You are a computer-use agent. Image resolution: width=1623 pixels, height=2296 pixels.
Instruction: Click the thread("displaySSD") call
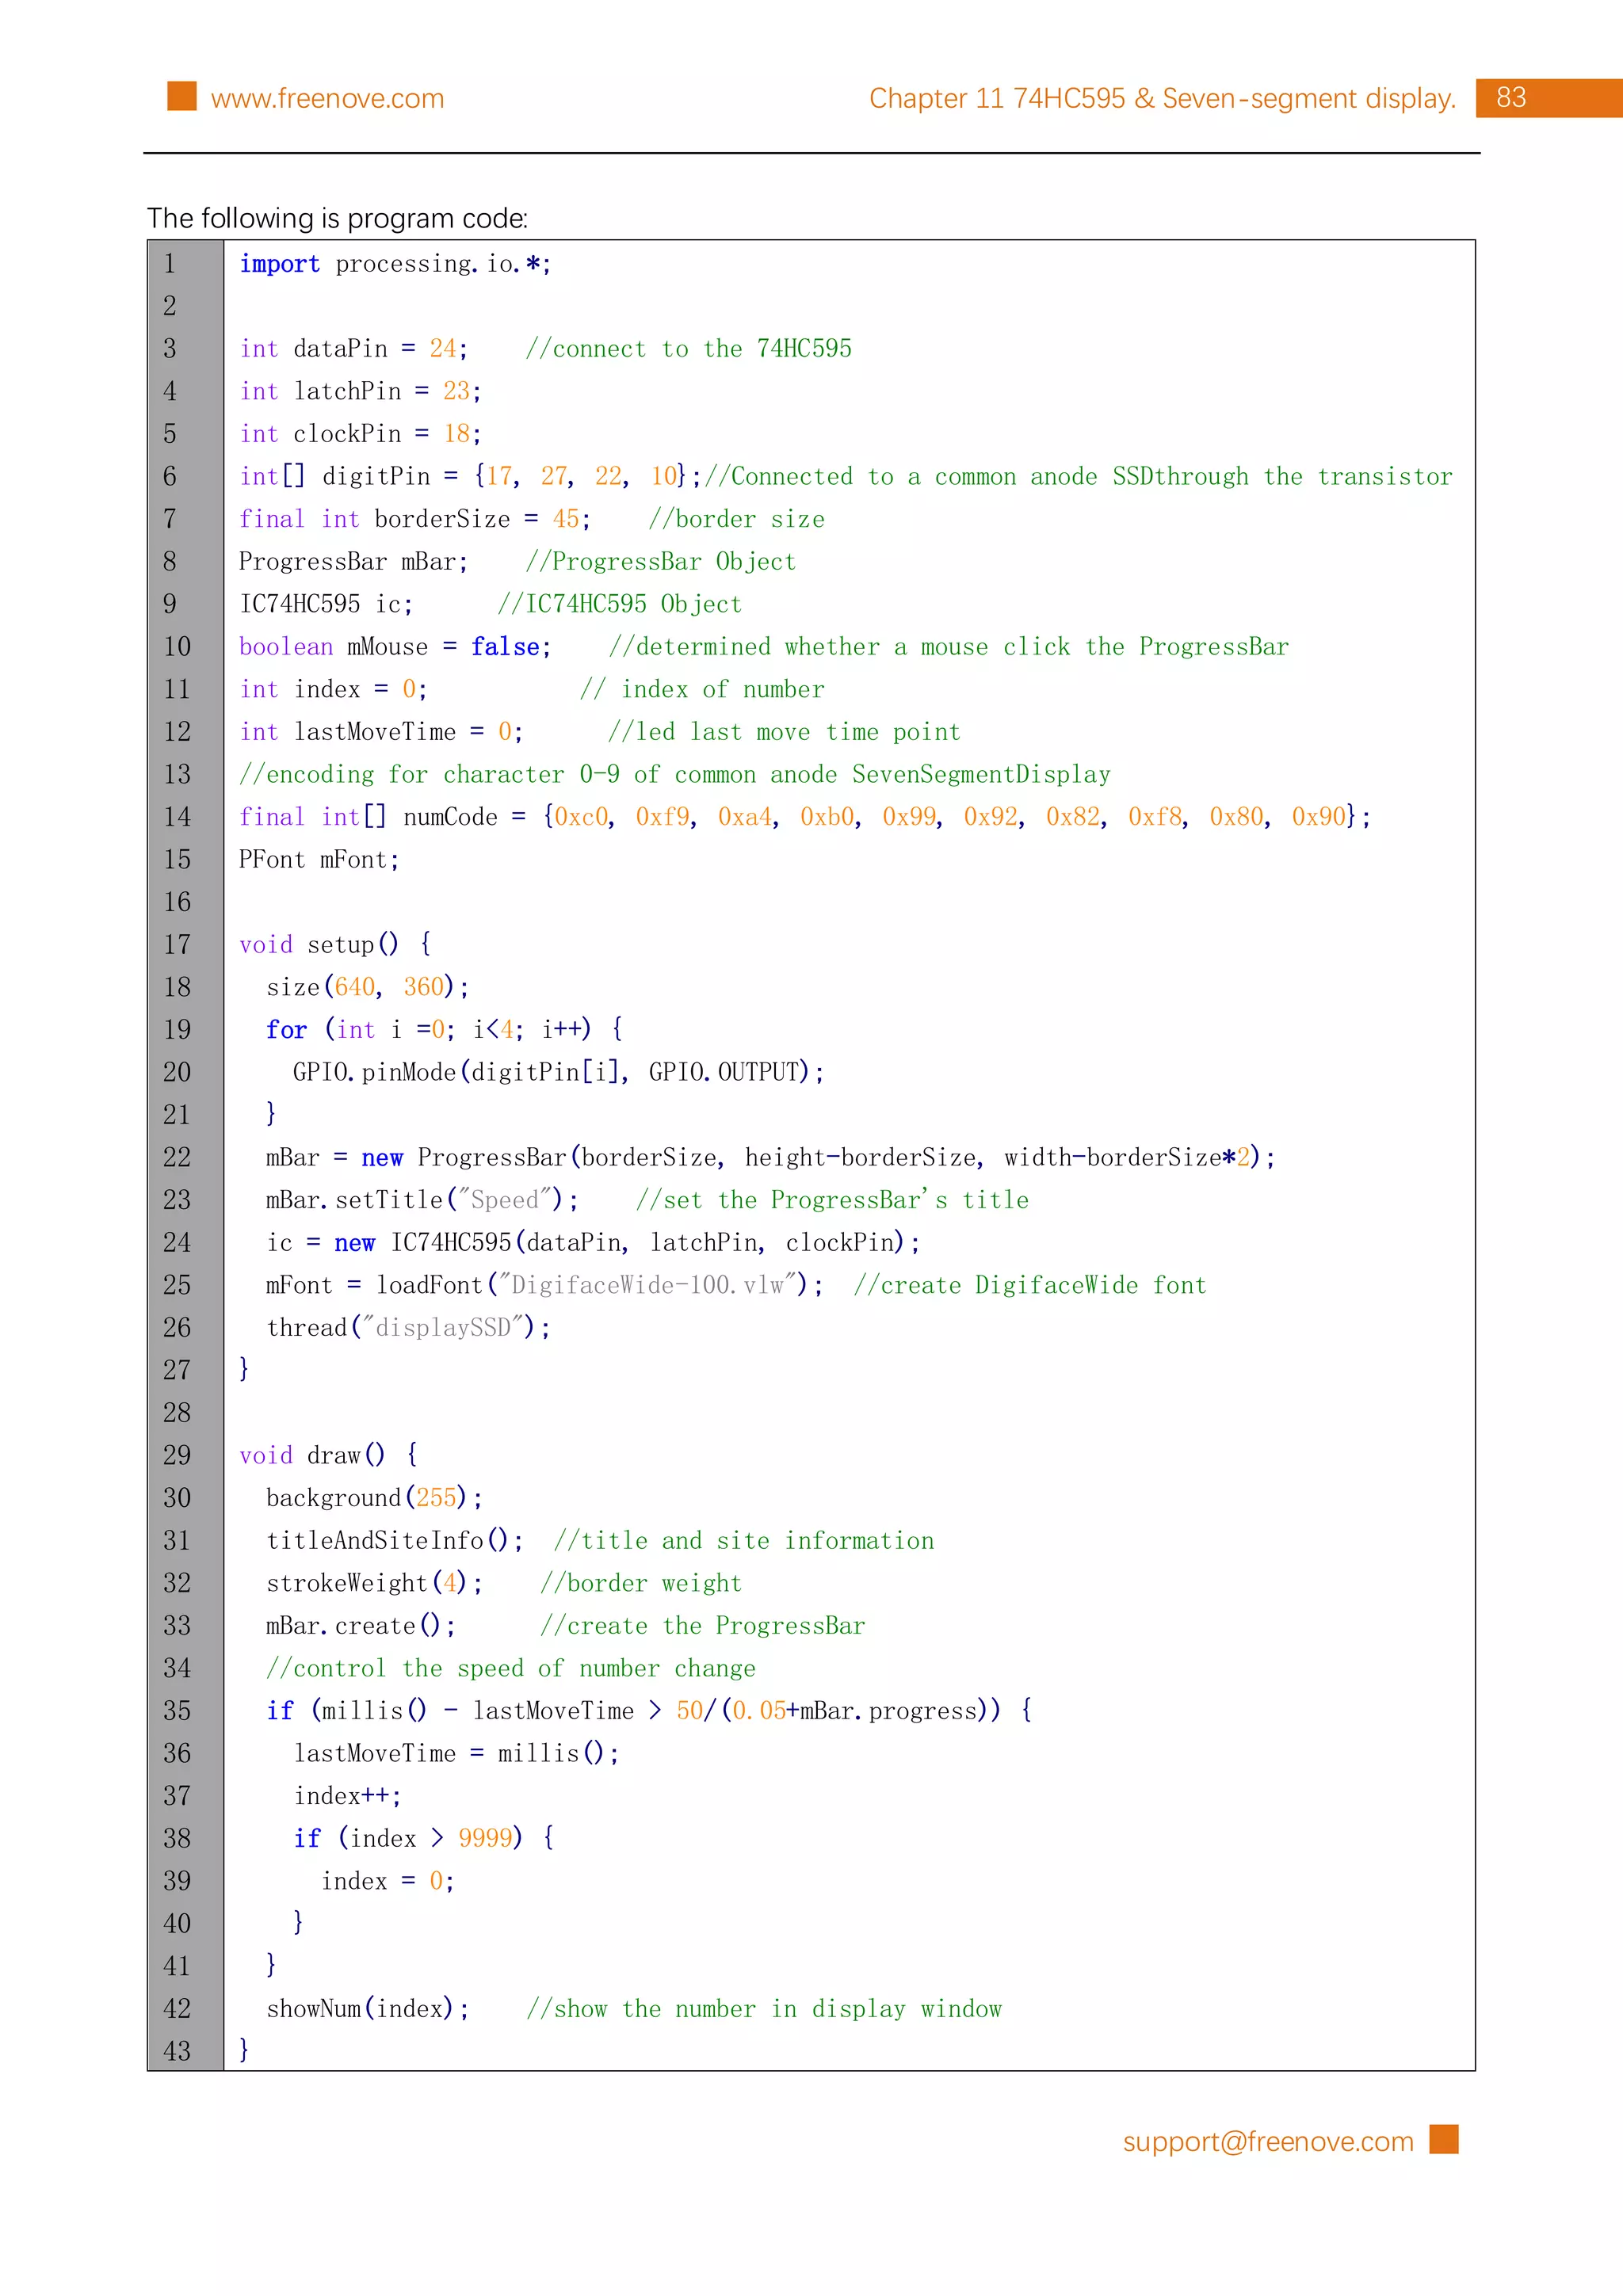(408, 1328)
